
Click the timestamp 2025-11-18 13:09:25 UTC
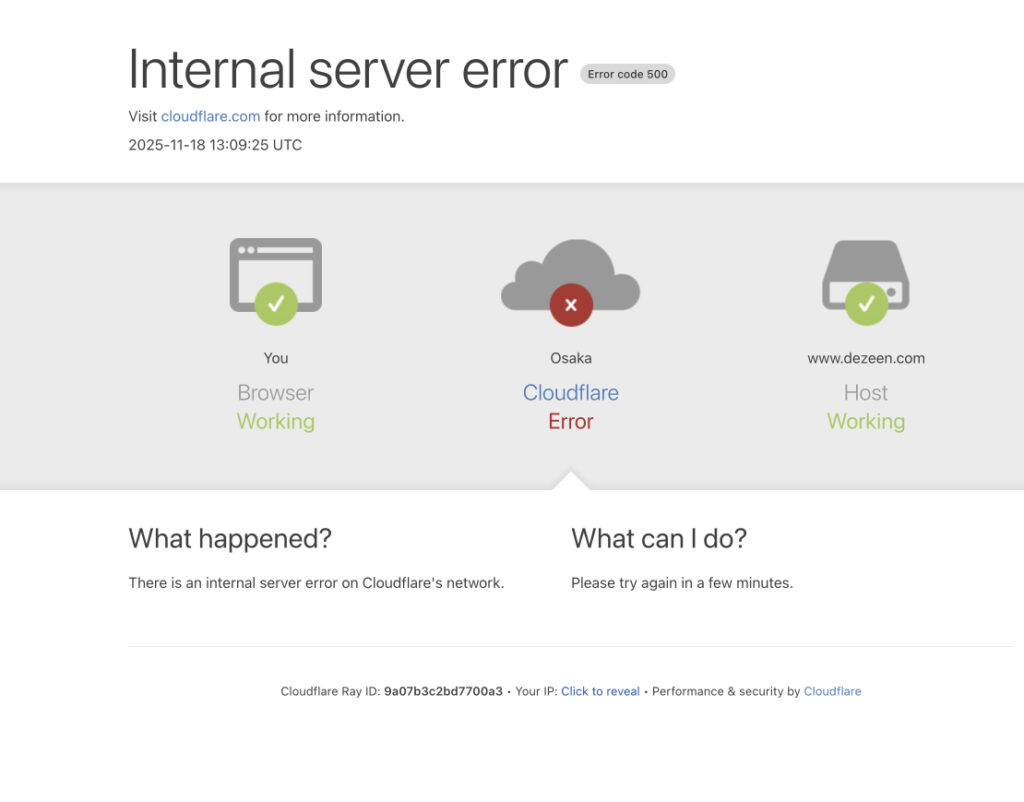(215, 145)
